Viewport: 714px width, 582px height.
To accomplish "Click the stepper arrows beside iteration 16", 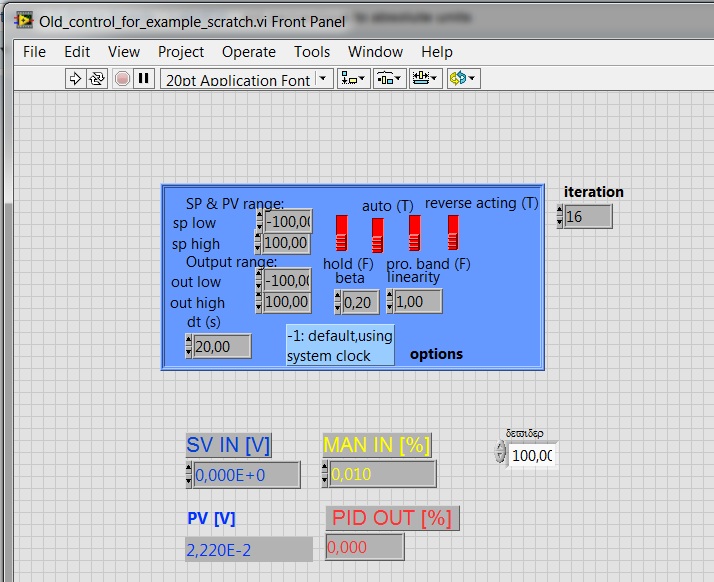I will 560,217.
